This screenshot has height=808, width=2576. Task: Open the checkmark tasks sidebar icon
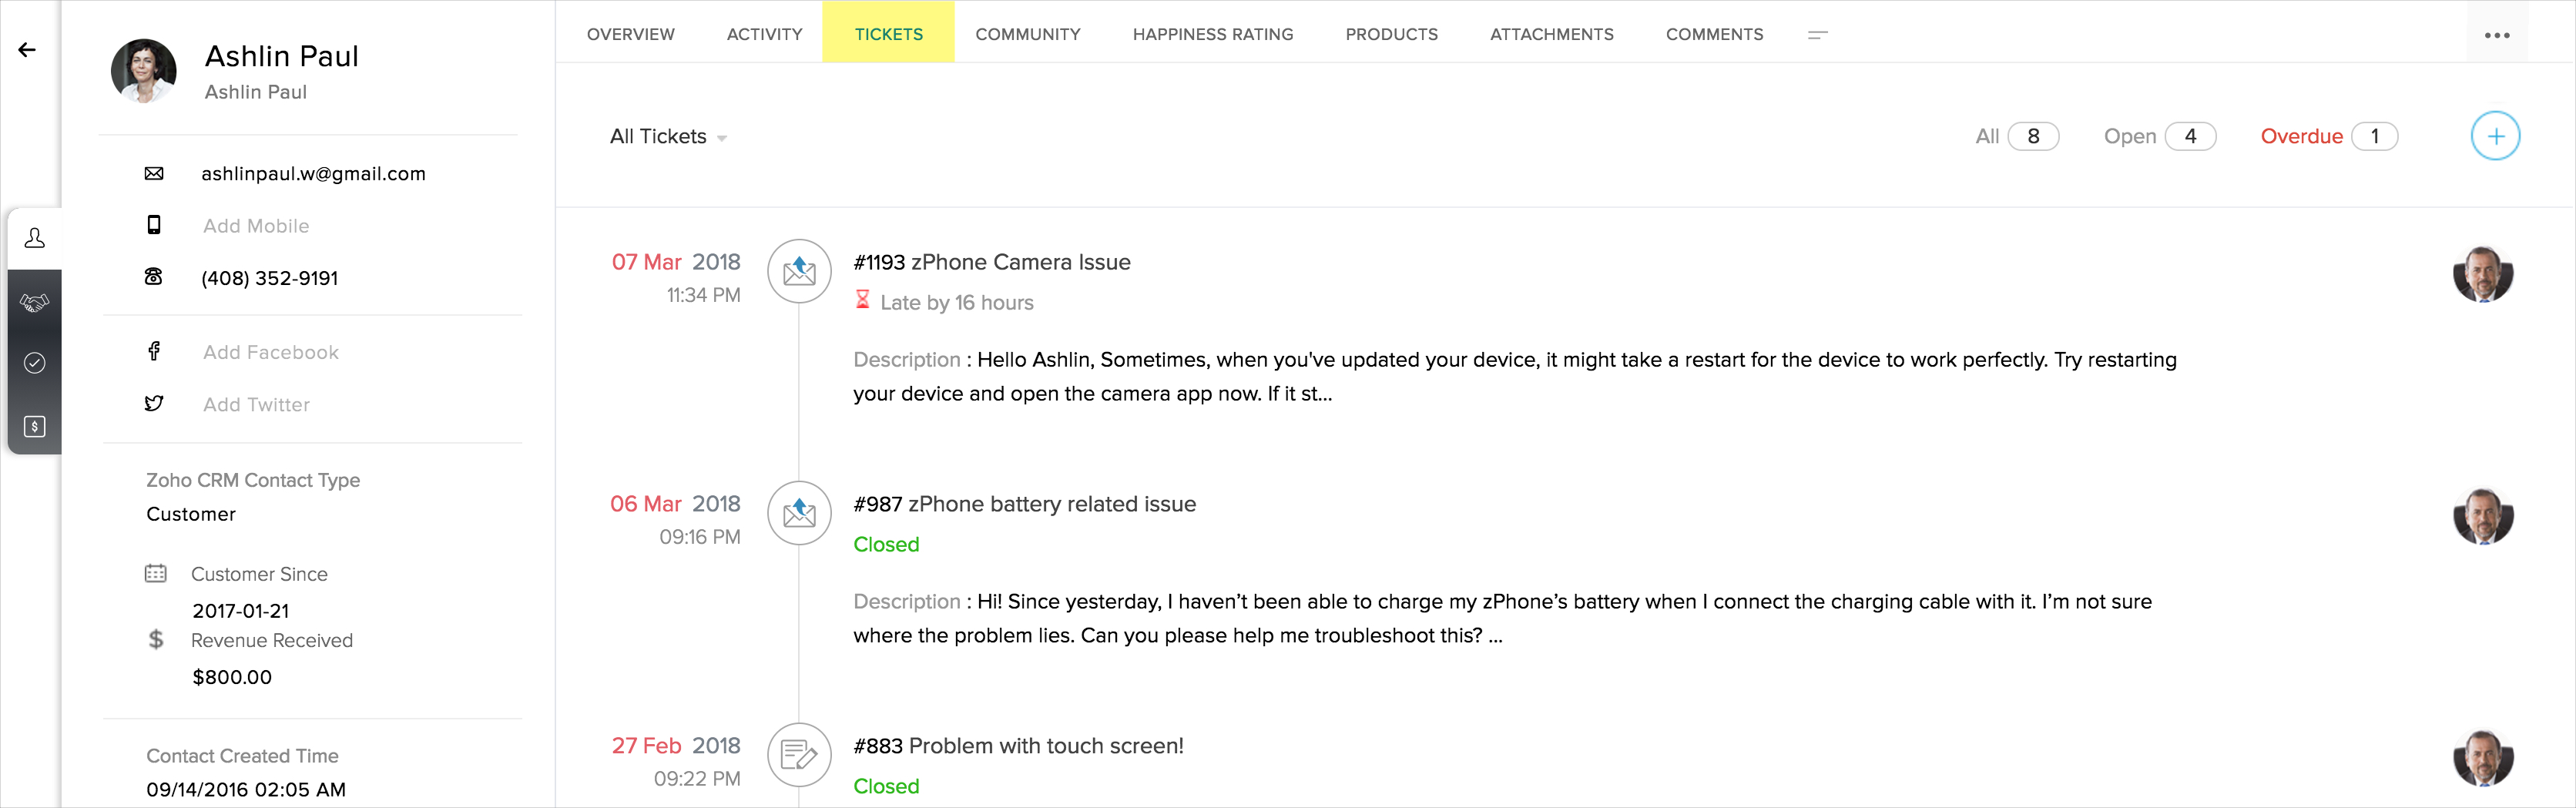point(35,363)
